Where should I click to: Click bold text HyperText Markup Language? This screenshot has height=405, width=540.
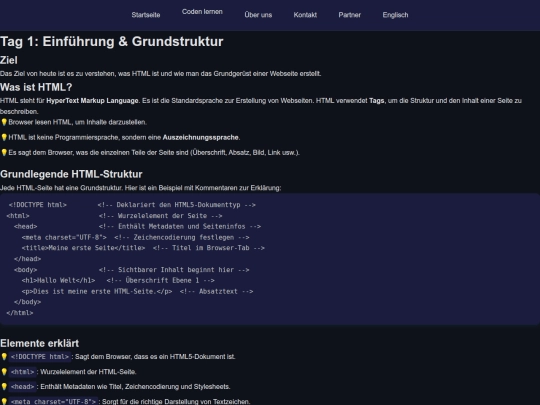point(92,101)
